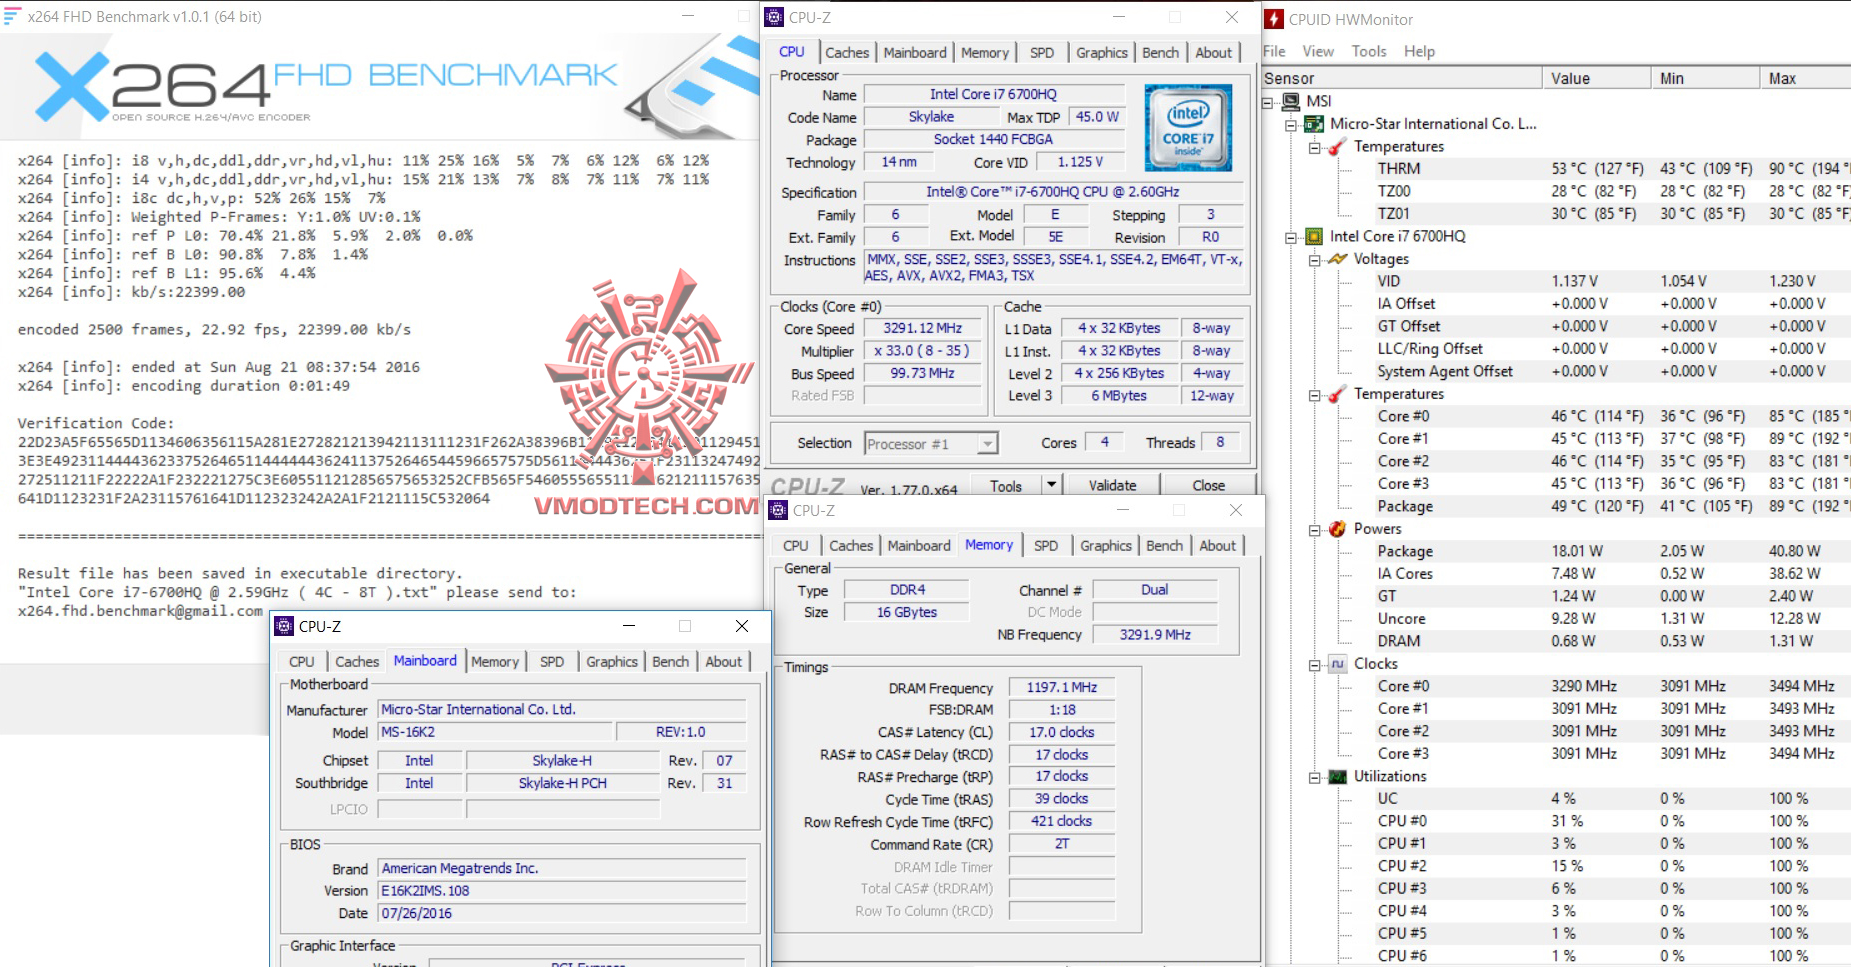This screenshot has height=967, width=1851.
Task: Select the Uncore power row
Action: pyautogui.click(x=1556, y=619)
